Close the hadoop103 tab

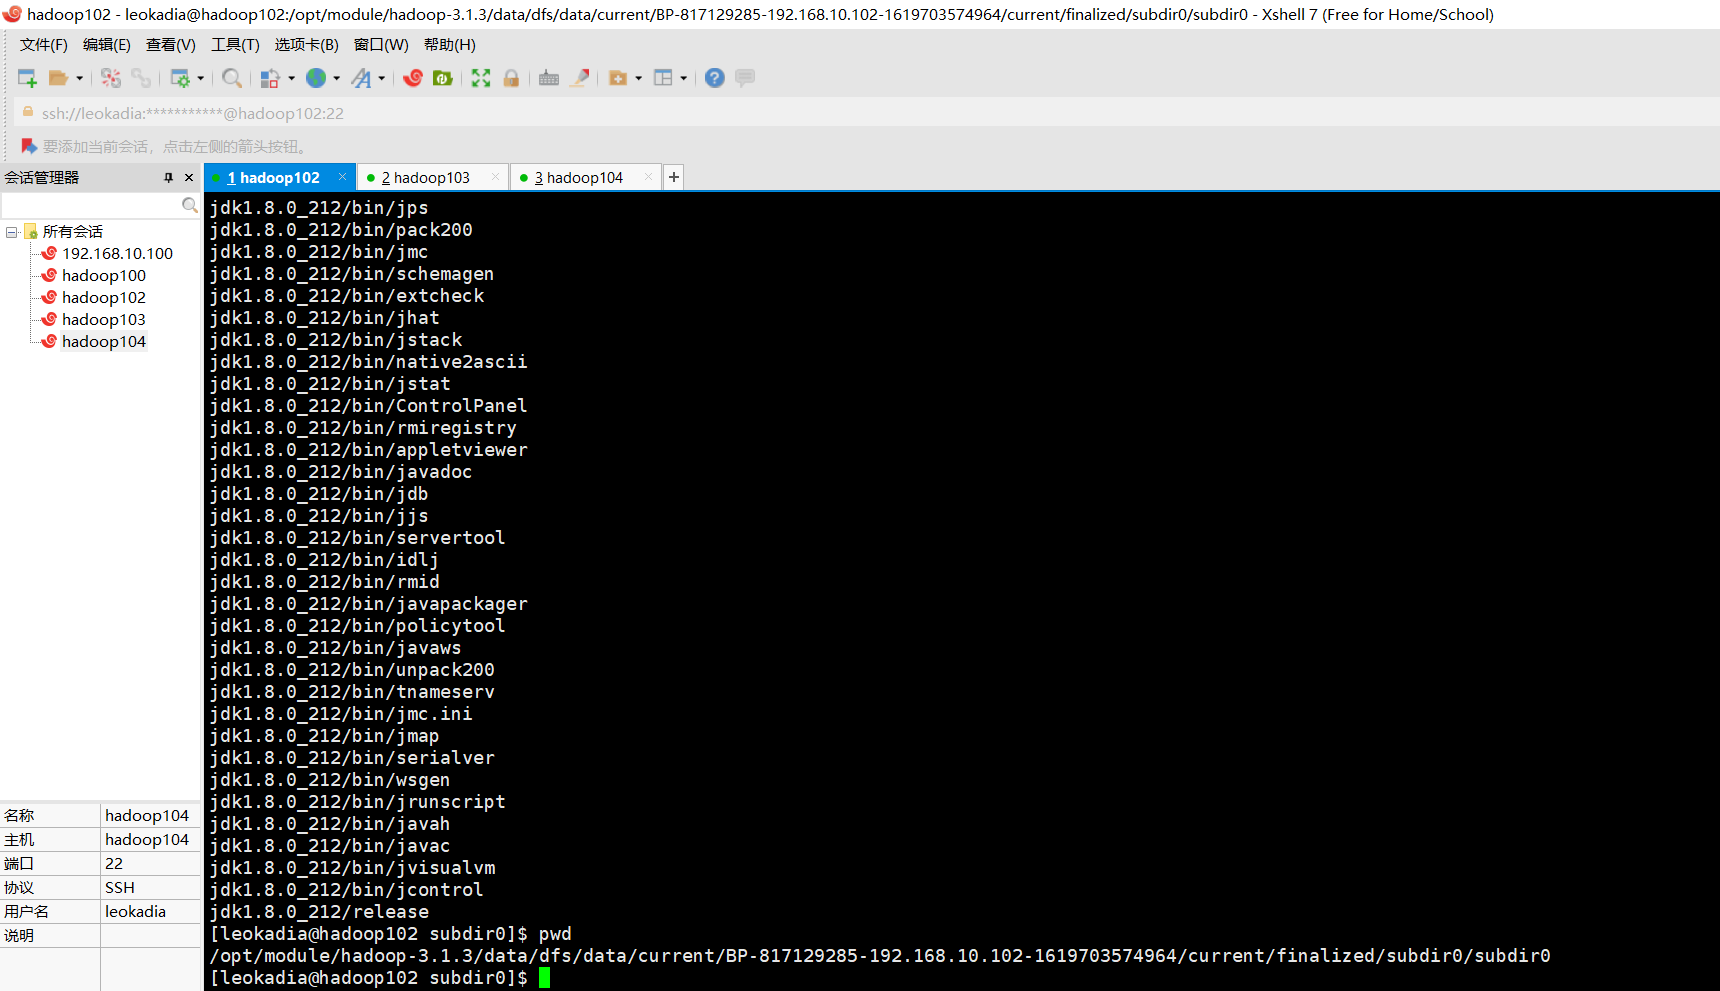point(495,177)
